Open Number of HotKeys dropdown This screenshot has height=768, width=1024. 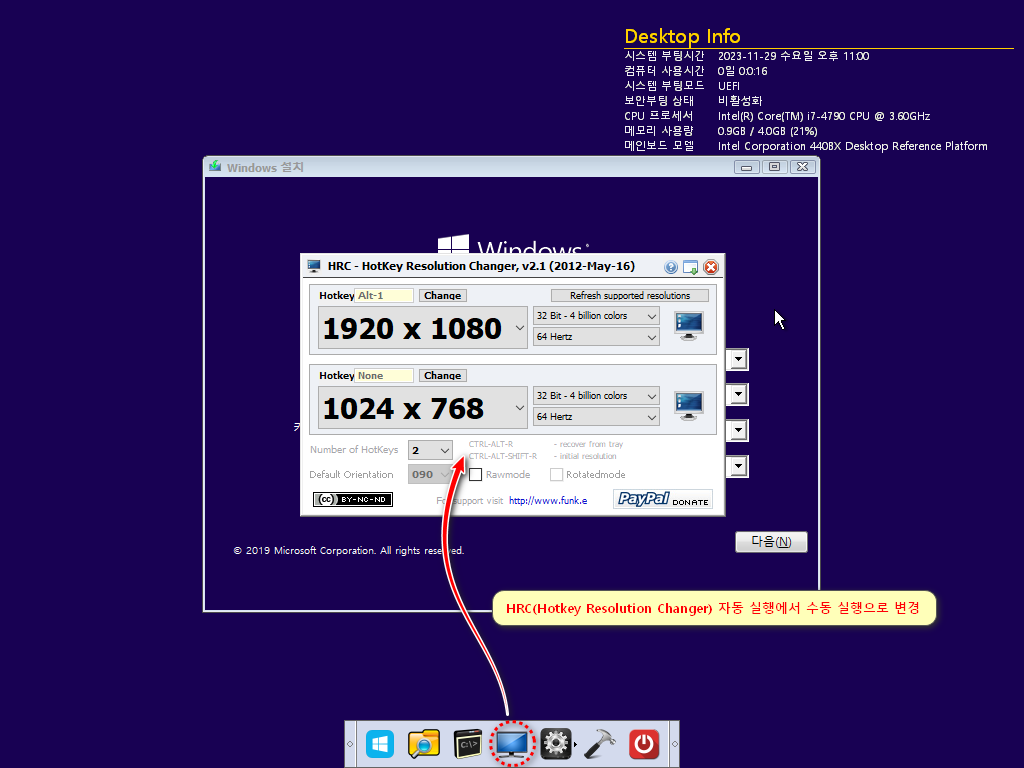[x=430, y=450]
